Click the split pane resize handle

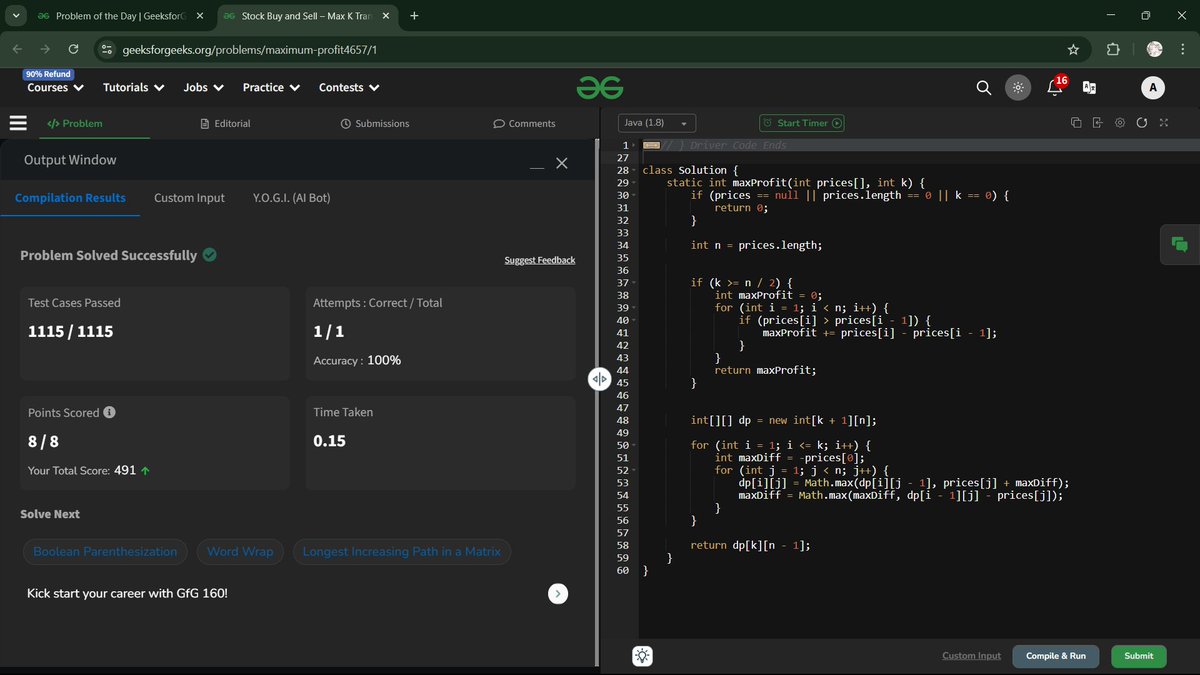[599, 378]
